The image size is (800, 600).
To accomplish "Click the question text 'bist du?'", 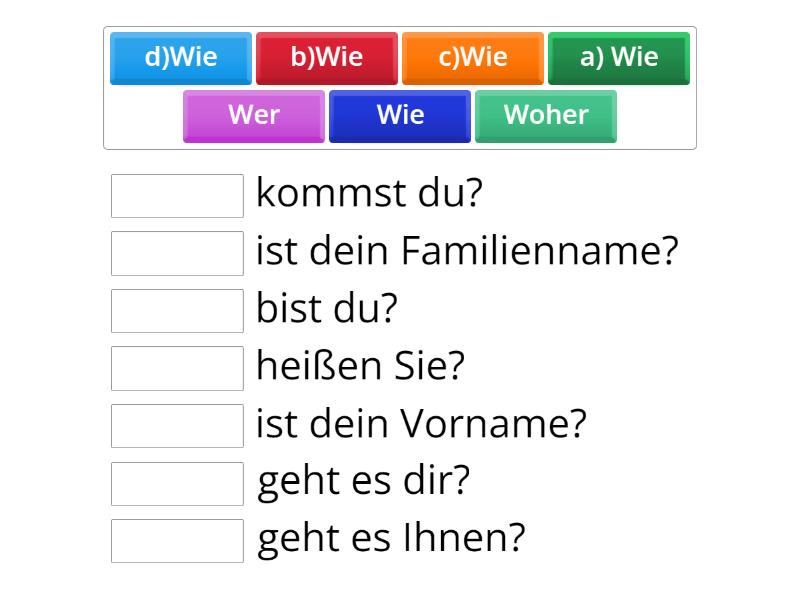I will click(325, 309).
